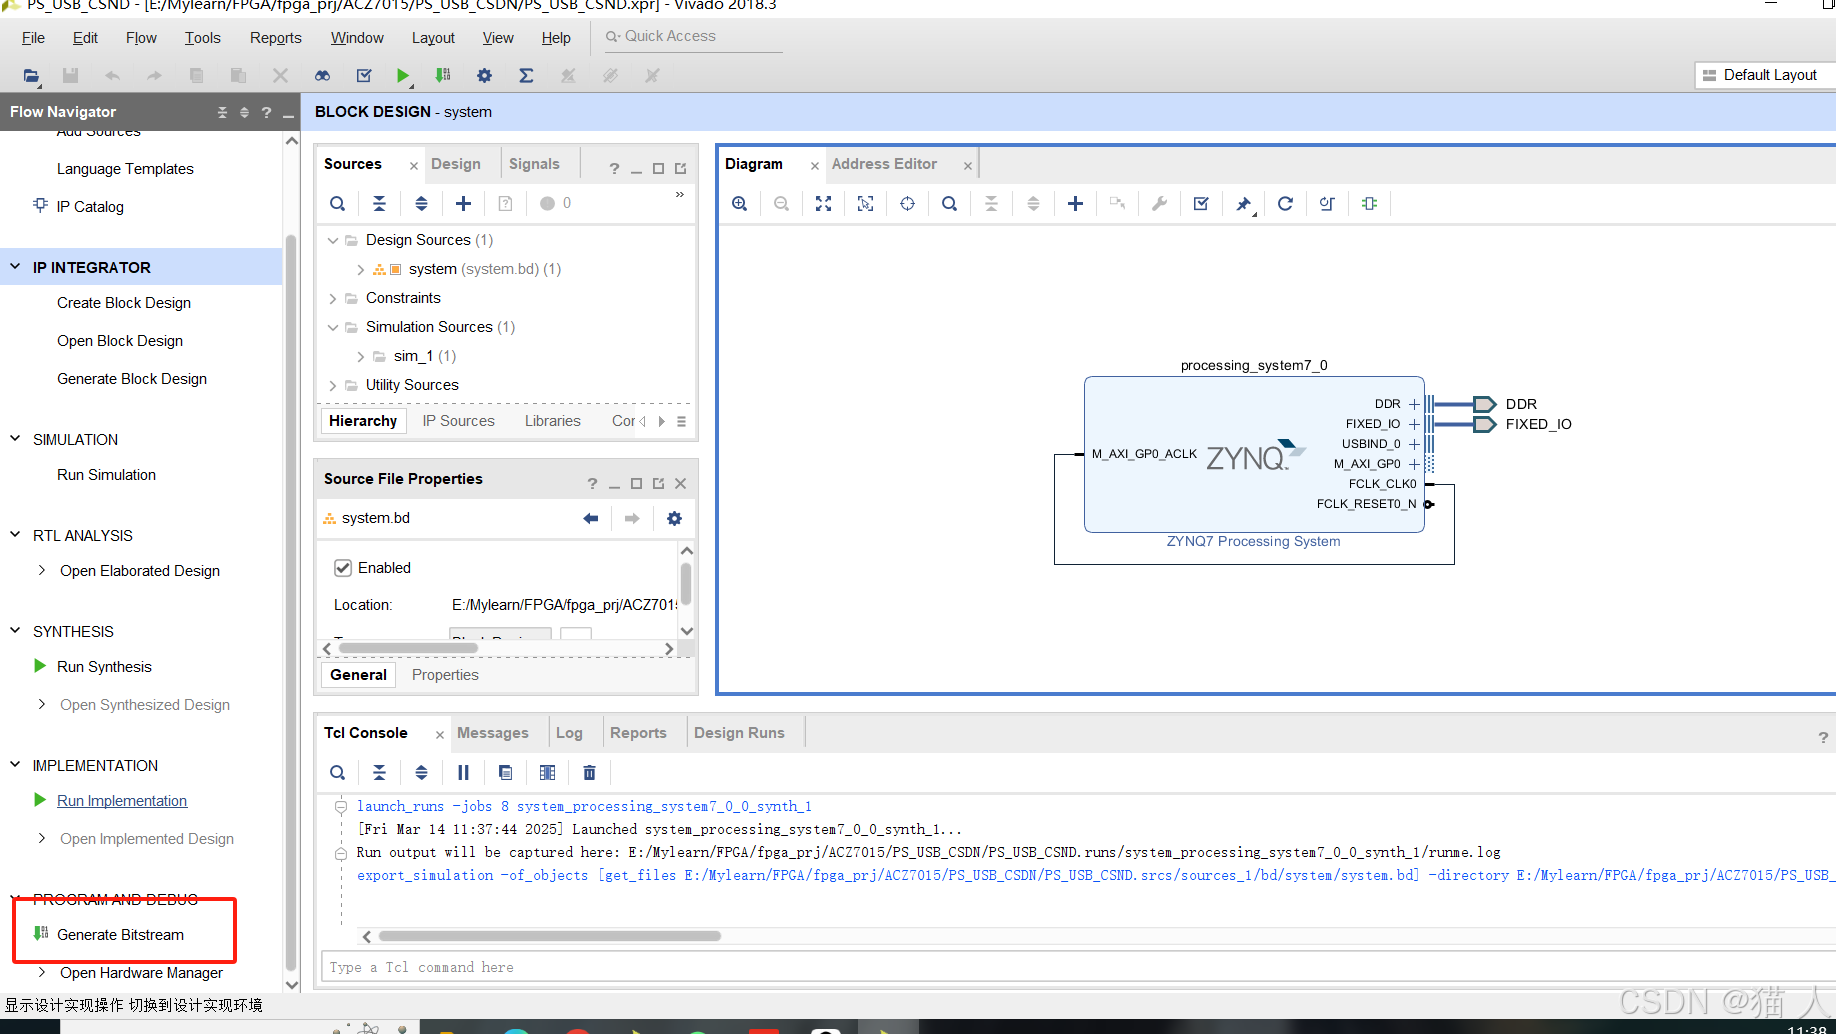Viewport: 1836px width, 1034px height.
Task: Expand the sim_1 node
Action: pyautogui.click(x=361, y=356)
